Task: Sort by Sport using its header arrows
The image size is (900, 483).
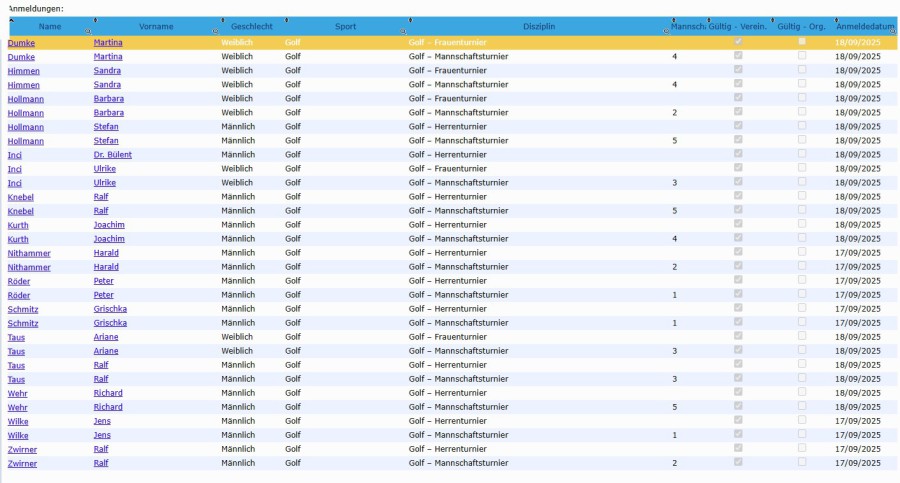Action: (287, 20)
